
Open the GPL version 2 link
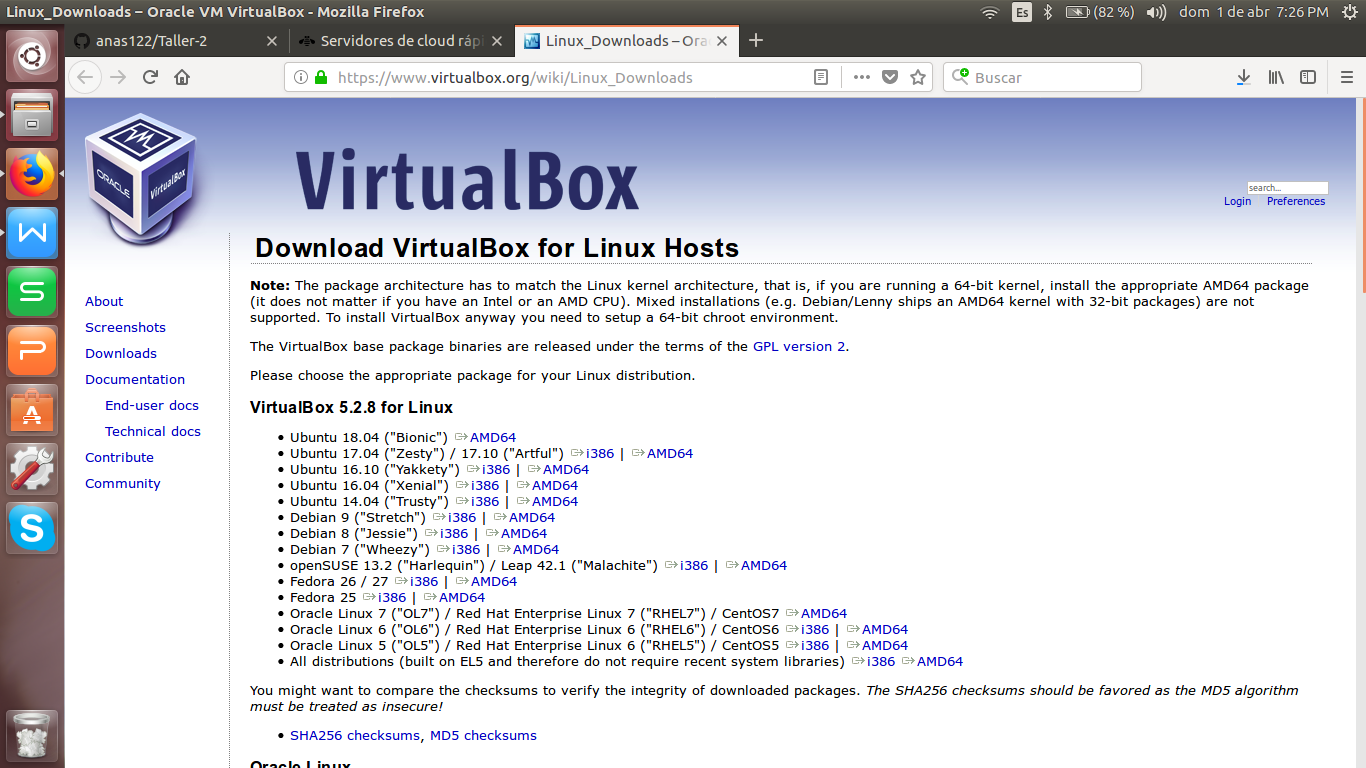pyautogui.click(x=799, y=346)
